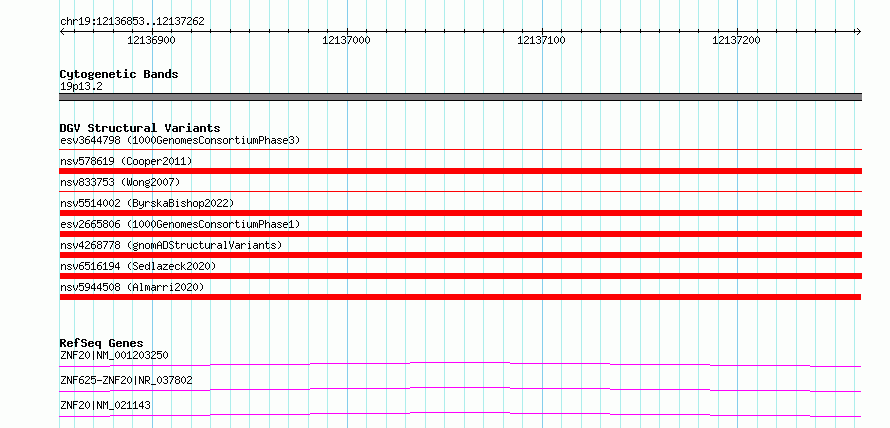890x428 pixels.
Task: Click the red bar below nsv5944508
Action: point(460,297)
